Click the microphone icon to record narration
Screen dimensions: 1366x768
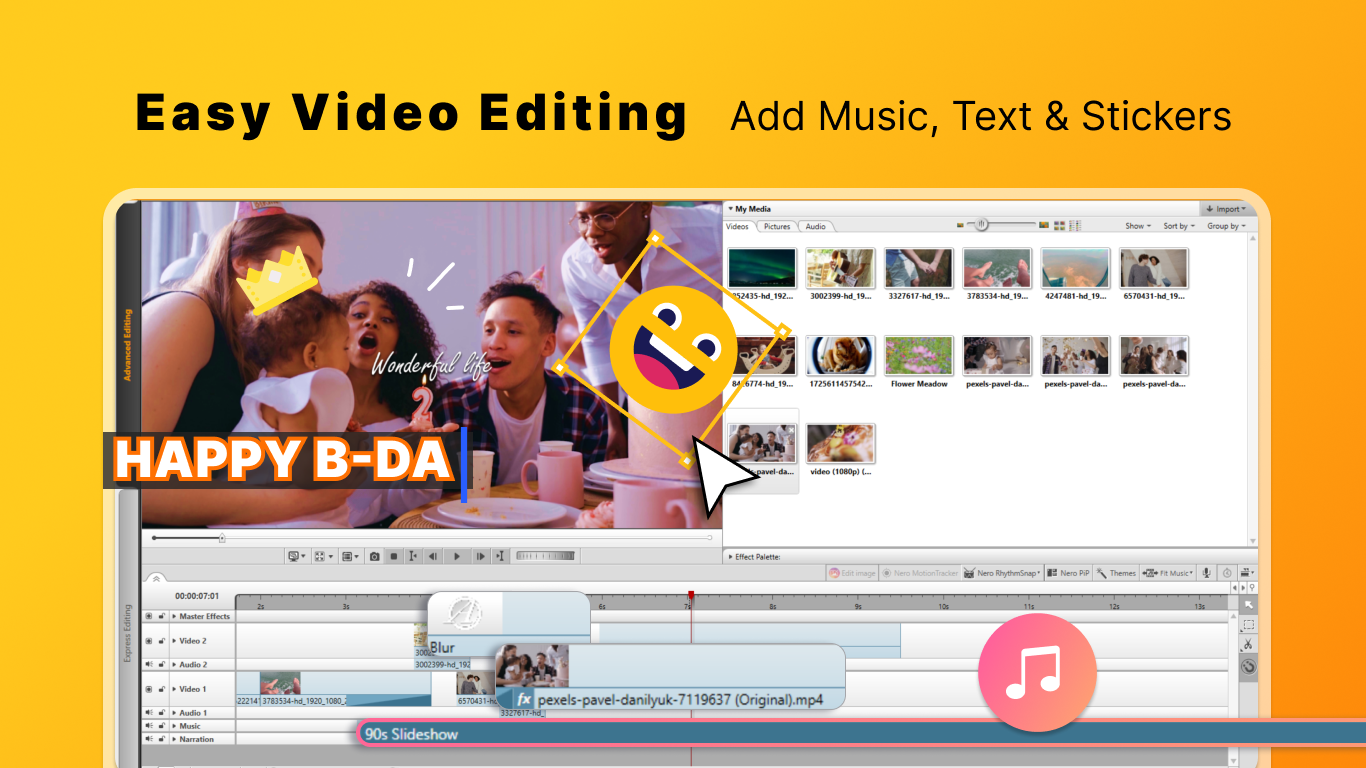[x=1205, y=572]
